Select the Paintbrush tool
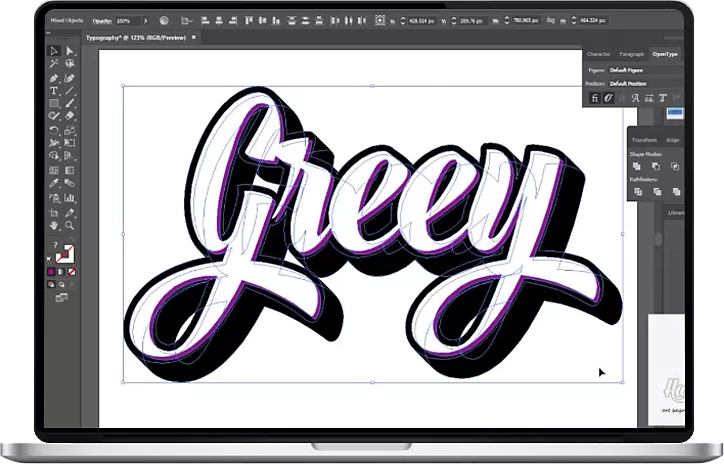This screenshot has height=464, width=724. click(x=70, y=103)
